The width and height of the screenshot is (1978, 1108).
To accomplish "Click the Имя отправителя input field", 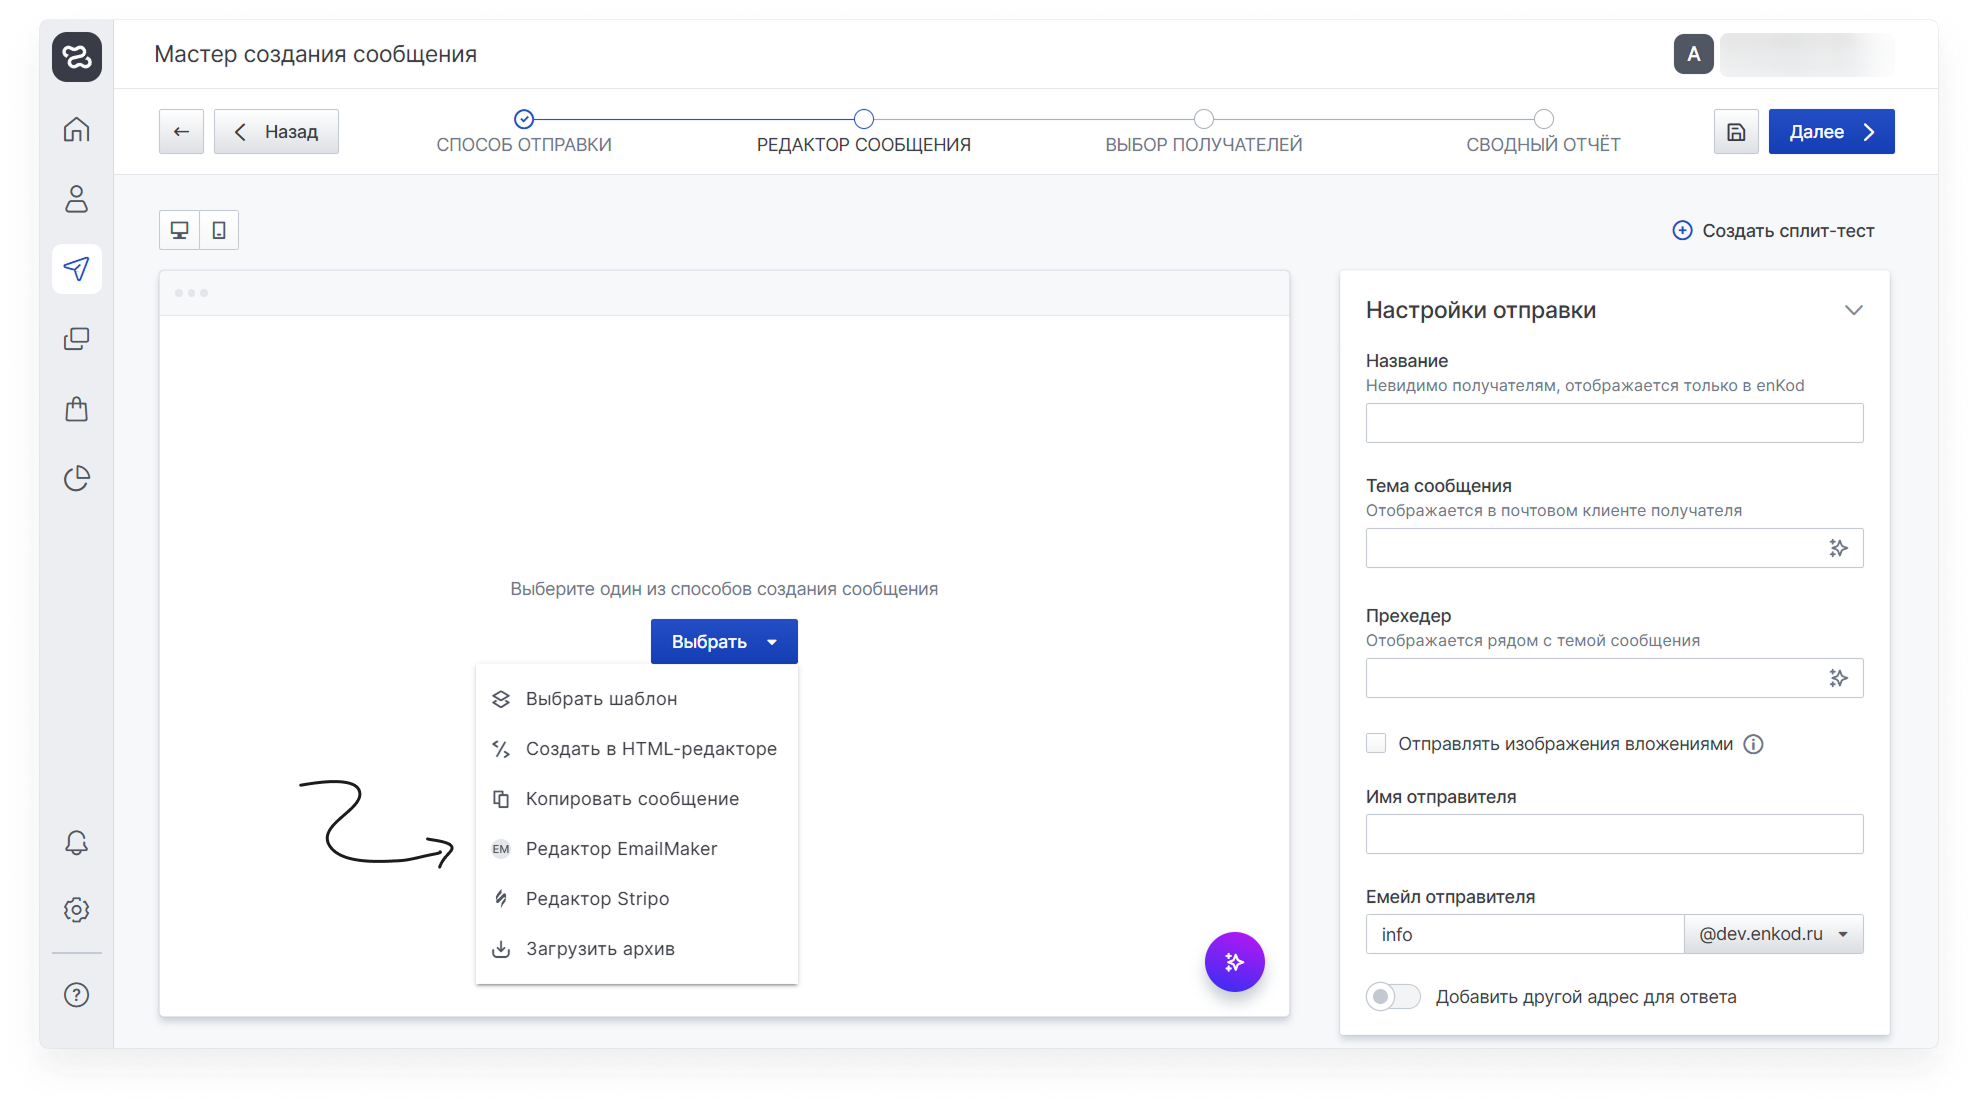I will 1614,834.
